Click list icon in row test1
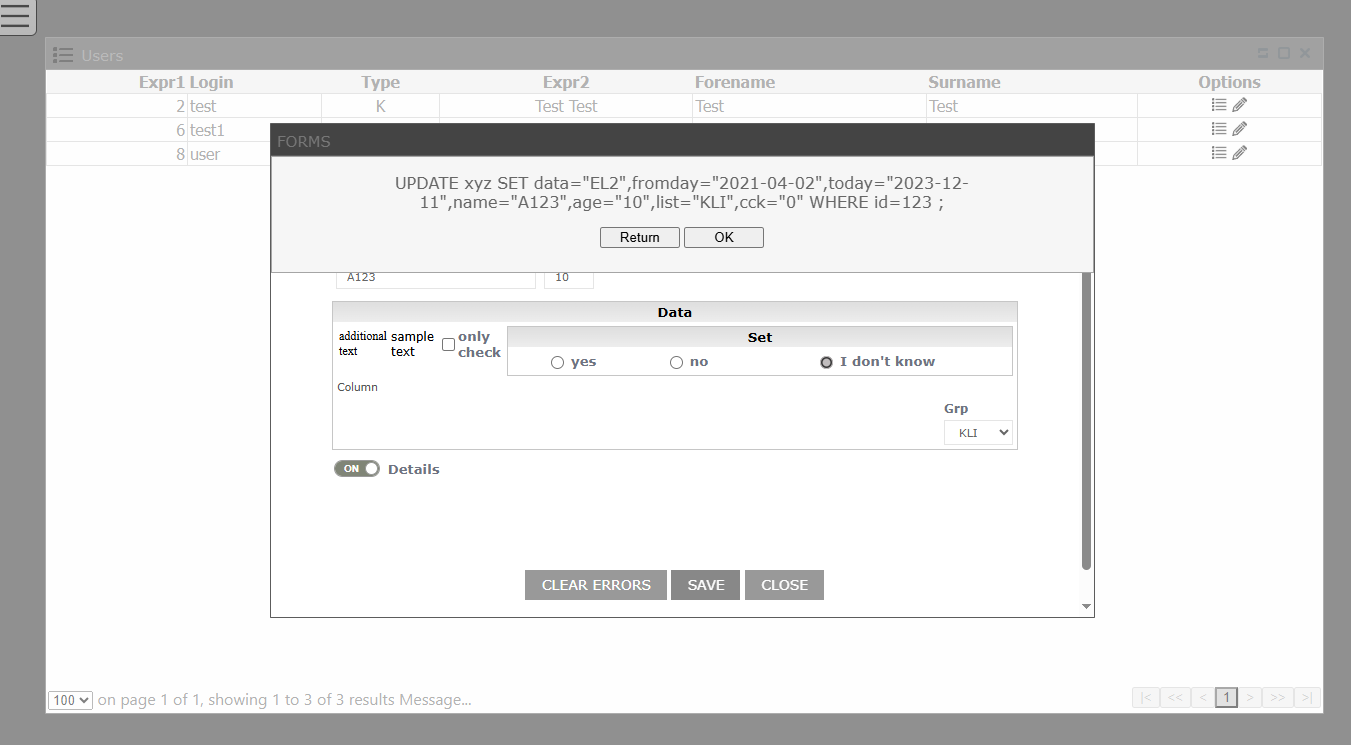The image size is (1351, 745). click(1218, 129)
